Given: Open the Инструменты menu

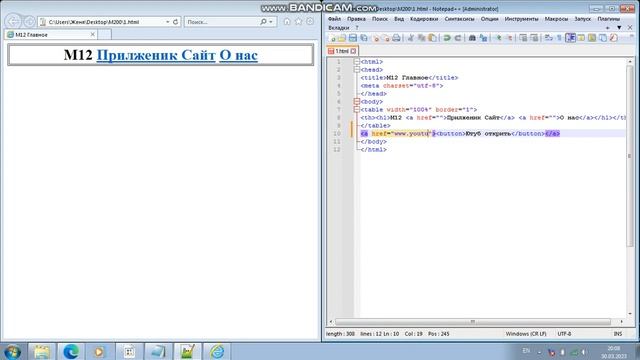Looking at the screenshot, I should pos(521,19).
